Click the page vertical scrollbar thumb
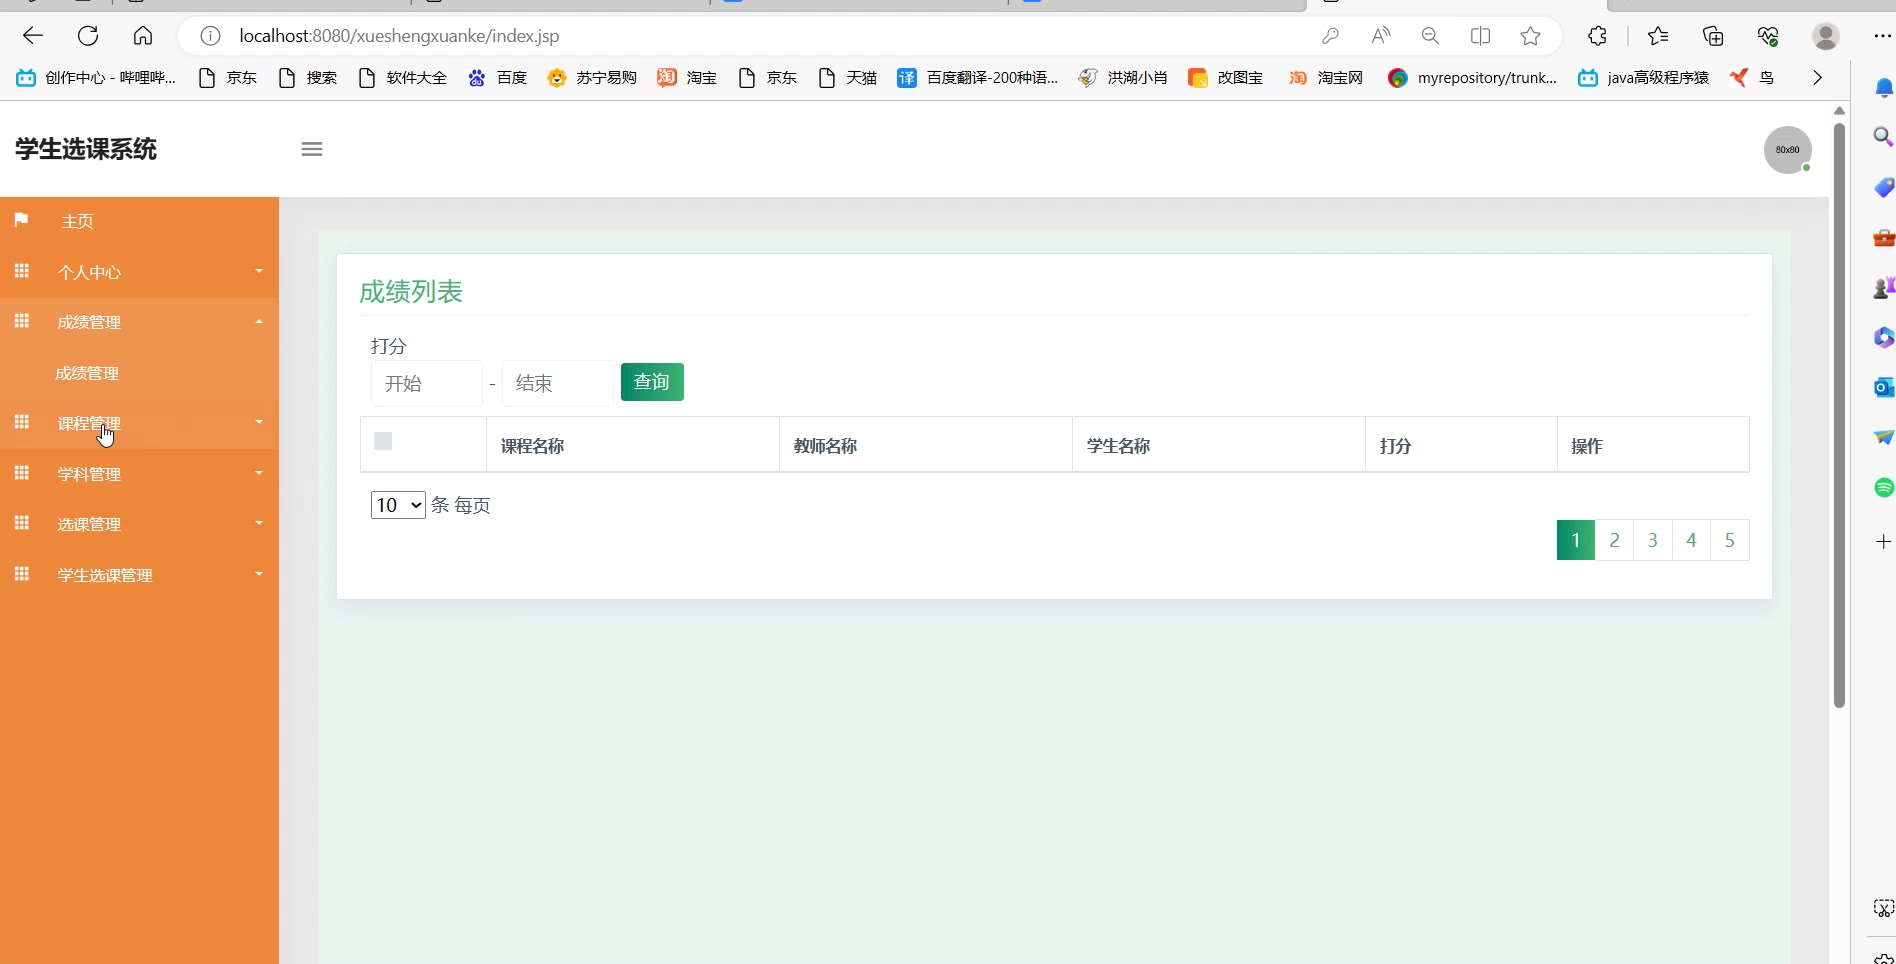The image size is (1896, 964). (x=1839, y=415)
